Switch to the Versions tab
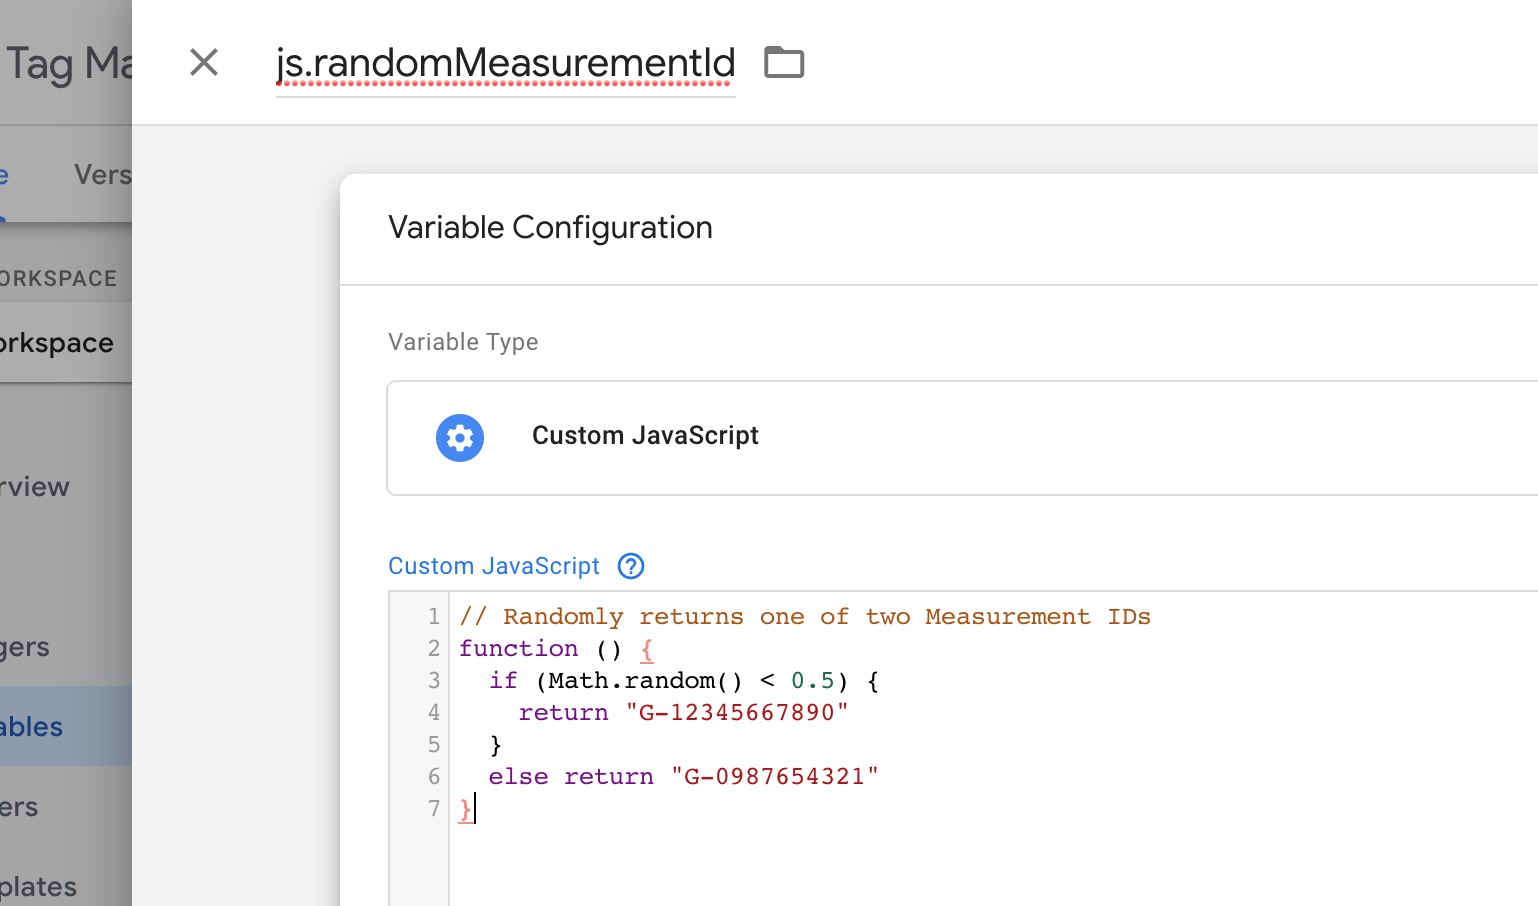 (102, 175)
